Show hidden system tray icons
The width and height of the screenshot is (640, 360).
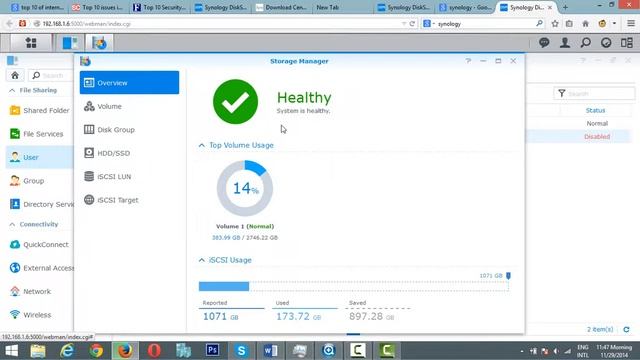pyautogui.click(x=522, y=351)
